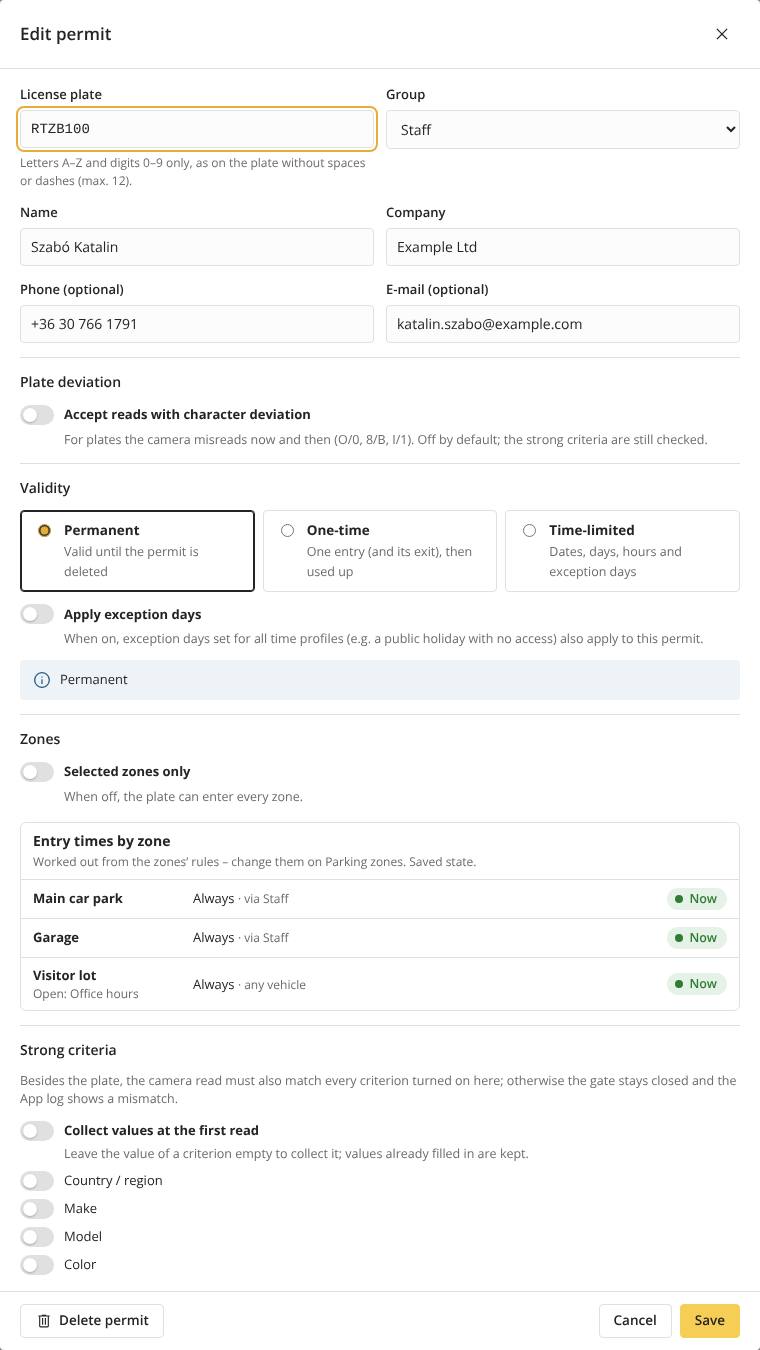The height and width of the screenshot is (1350, 760).
Task: Enable the Color criterion toggle
Action: pos(37,1265)
